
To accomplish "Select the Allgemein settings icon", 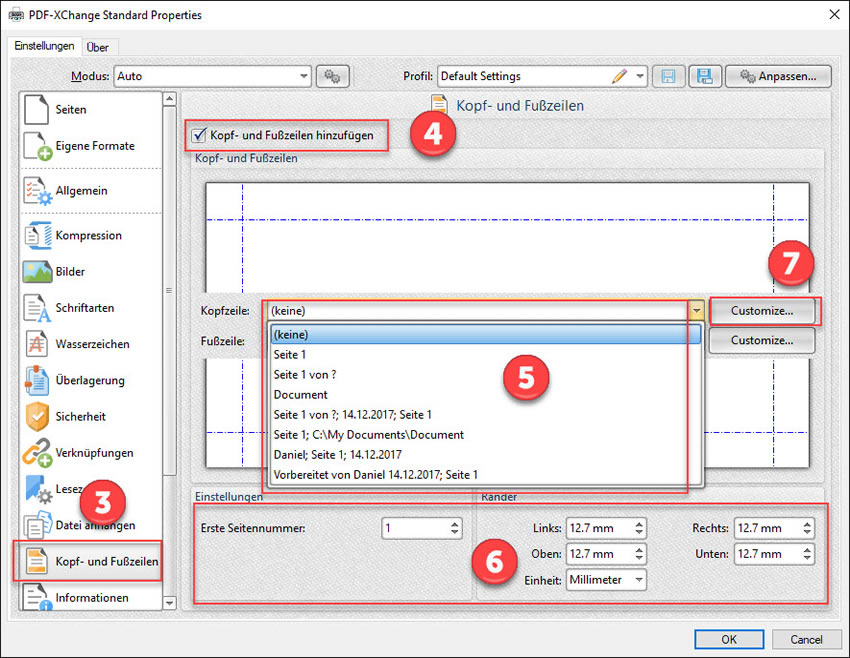I will 37,191.
